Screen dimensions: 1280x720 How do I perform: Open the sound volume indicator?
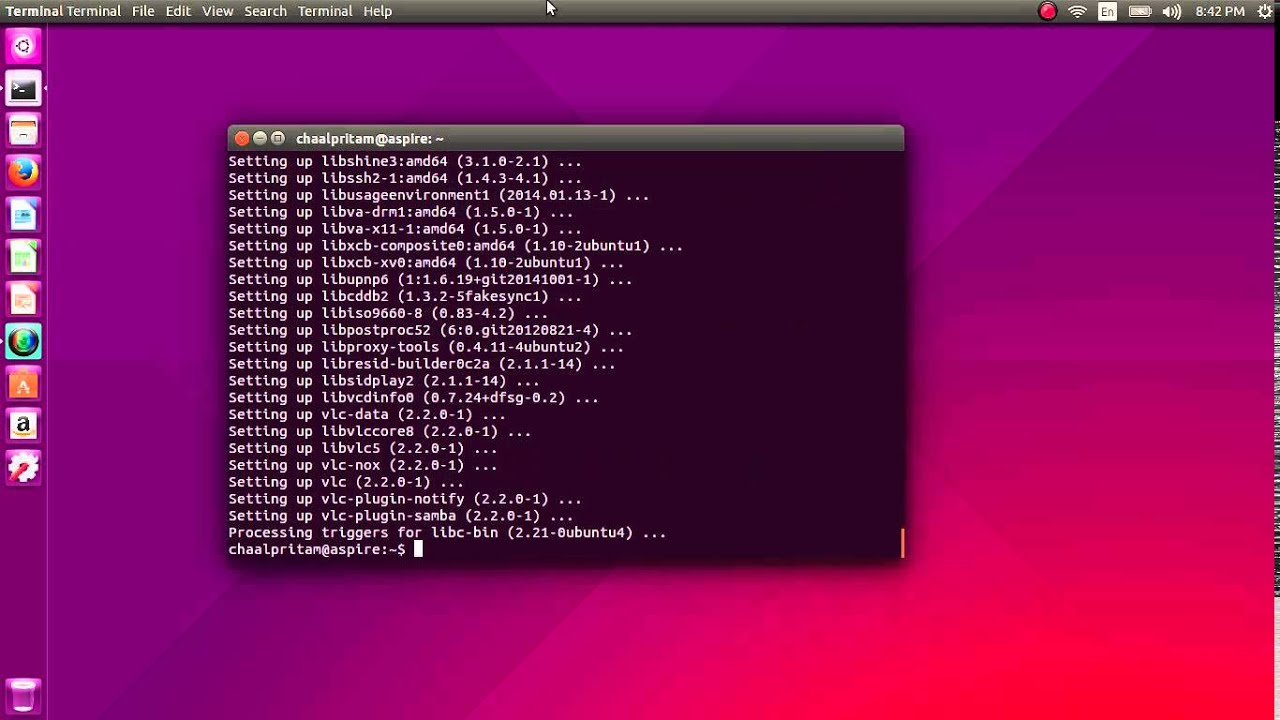click(1172, 11)
